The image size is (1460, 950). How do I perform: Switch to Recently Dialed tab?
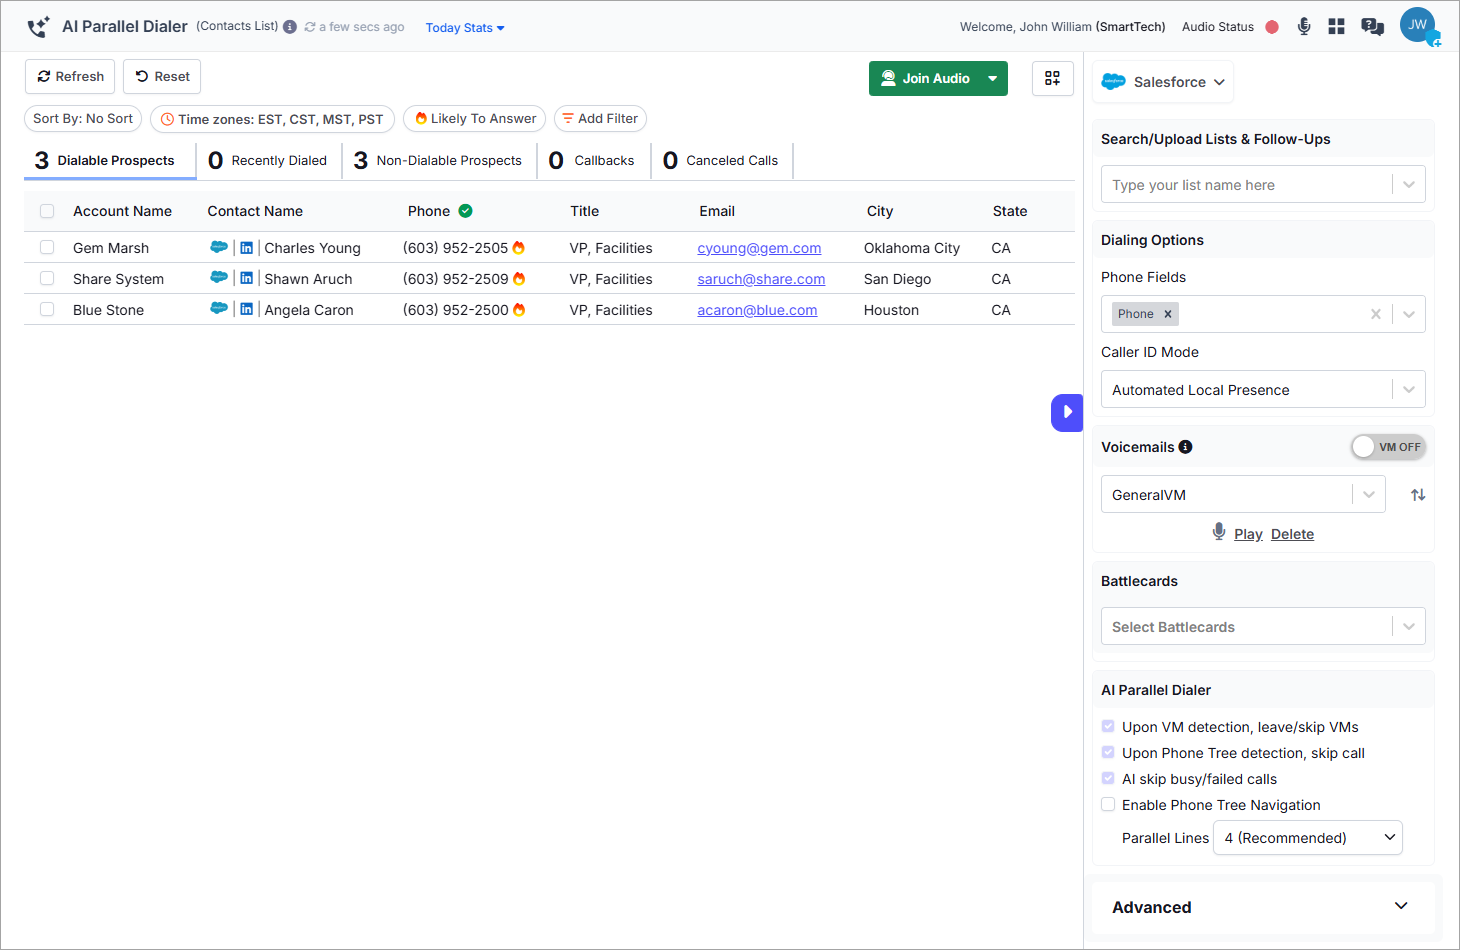(268, 160)
